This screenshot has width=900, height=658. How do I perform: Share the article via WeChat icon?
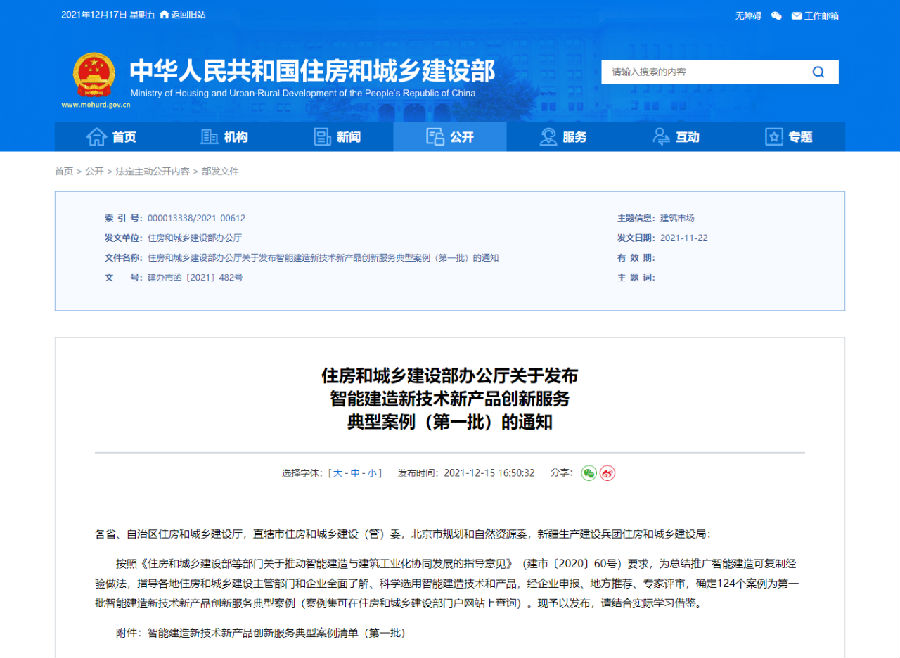click(x=589, y=473)
